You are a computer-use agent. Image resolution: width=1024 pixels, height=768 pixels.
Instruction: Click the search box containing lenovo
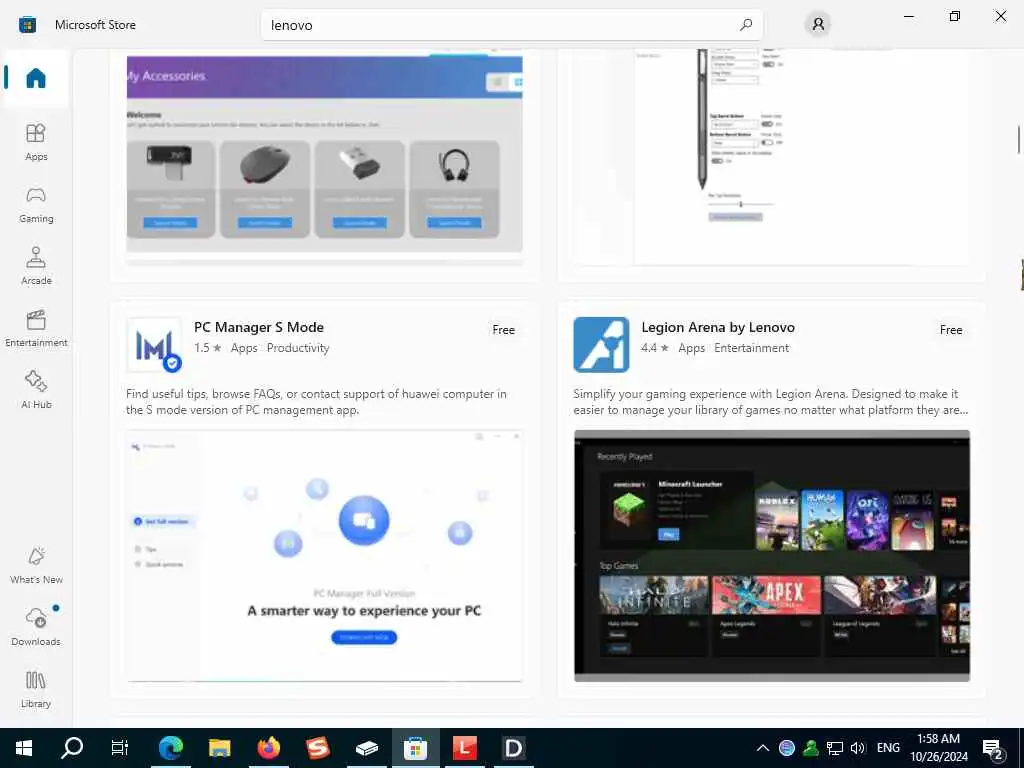[x=512, y=25]
